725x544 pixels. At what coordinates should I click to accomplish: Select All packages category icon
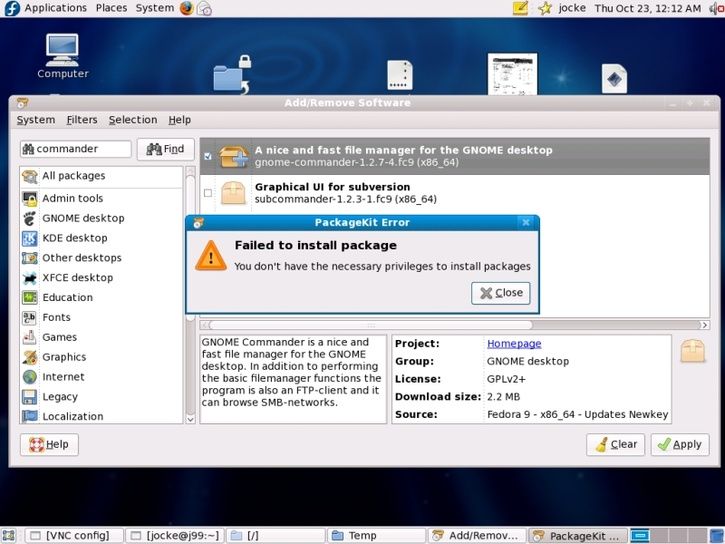(30, 176)
